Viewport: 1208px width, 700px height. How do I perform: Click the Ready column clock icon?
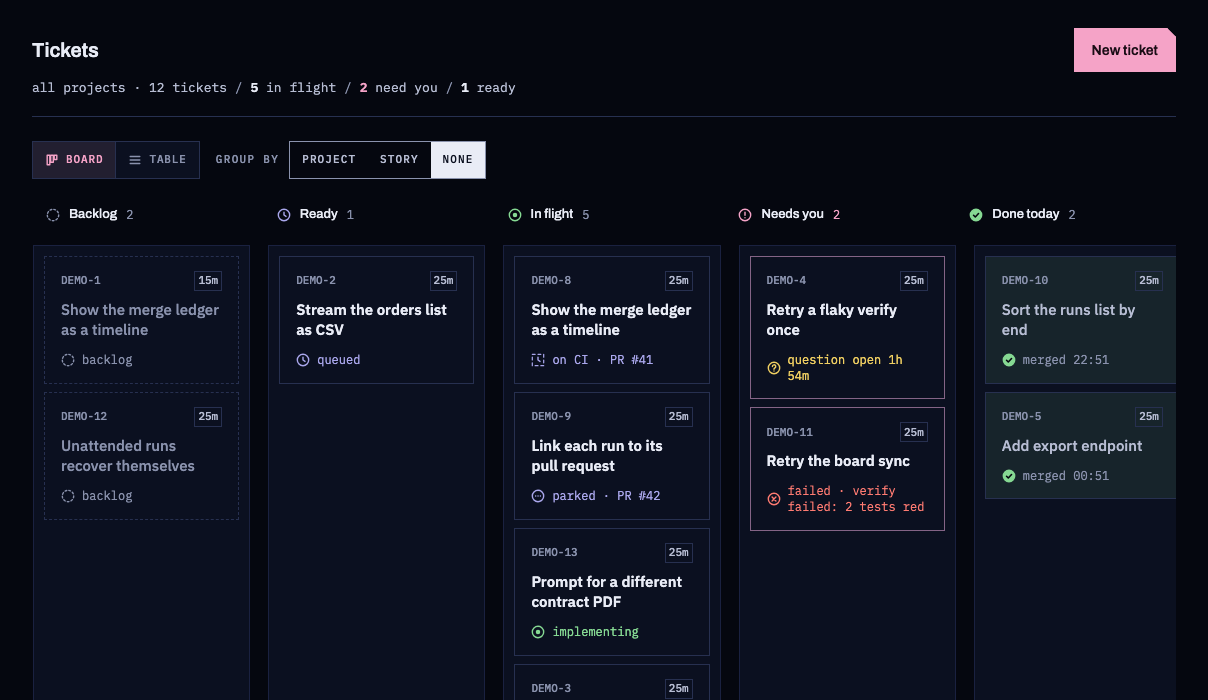click(284, 214)
